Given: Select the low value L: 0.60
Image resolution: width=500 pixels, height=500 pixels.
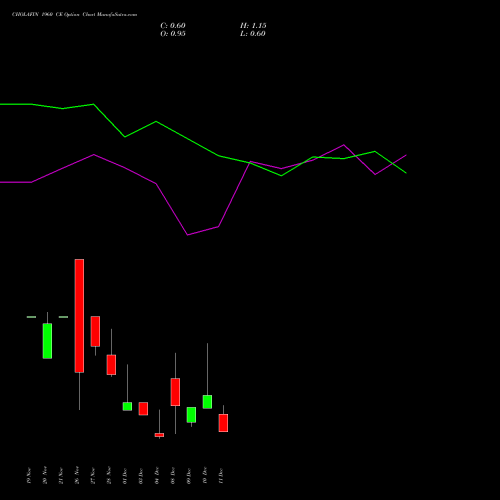Looking at the screenshot, I should (253, 34).
